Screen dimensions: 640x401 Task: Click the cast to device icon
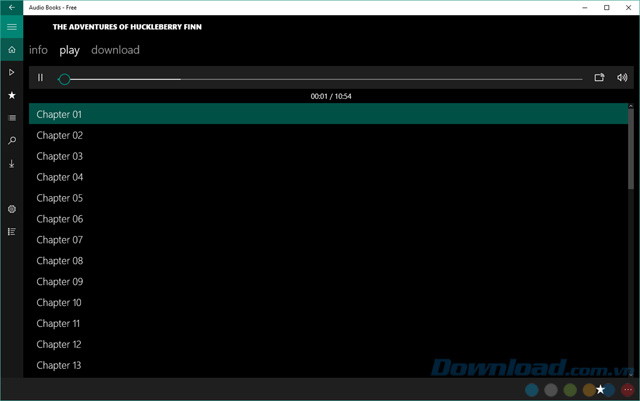(599, 78)
